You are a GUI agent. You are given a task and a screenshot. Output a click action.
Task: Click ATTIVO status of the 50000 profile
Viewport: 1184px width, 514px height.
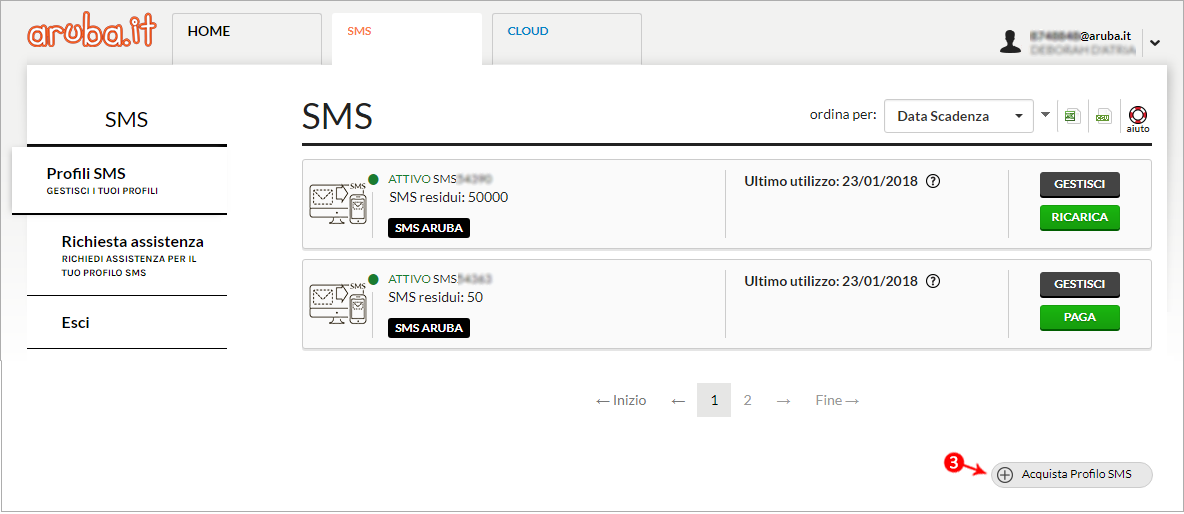409,179
